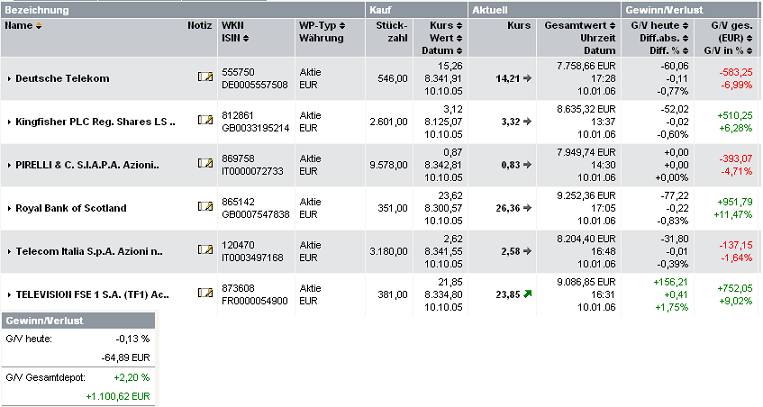Sort by Kurs column in Kauf section
The image size is (763, 407).
click(458, 25)
